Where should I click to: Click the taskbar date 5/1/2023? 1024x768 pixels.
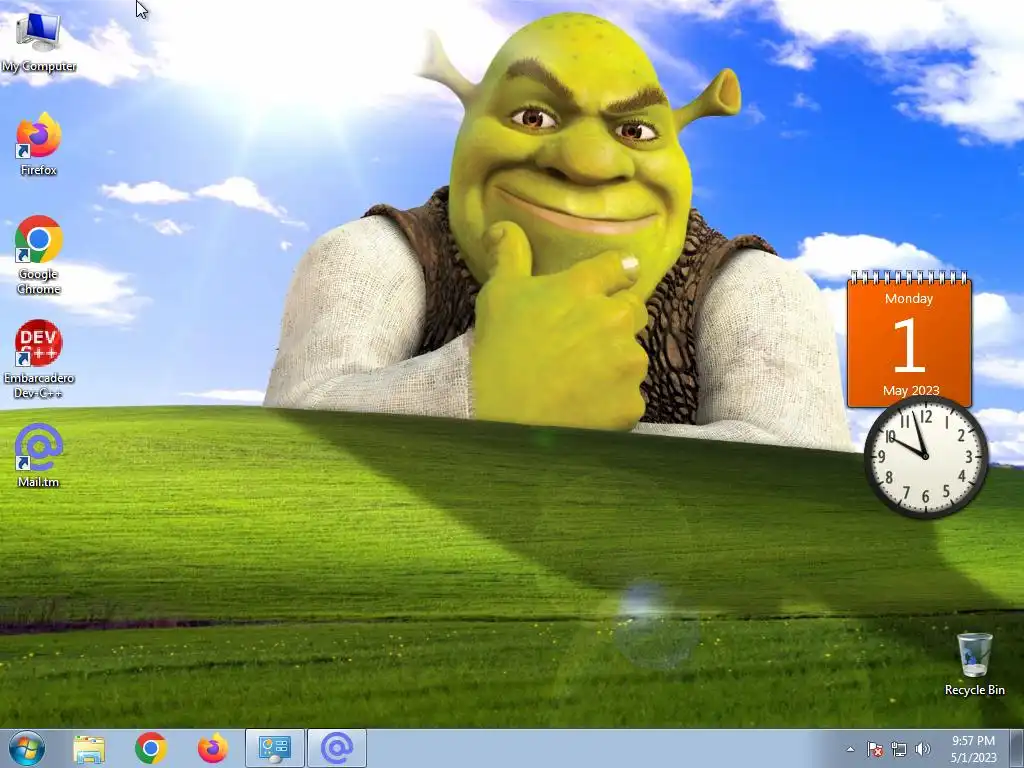(x=974, y=758)
